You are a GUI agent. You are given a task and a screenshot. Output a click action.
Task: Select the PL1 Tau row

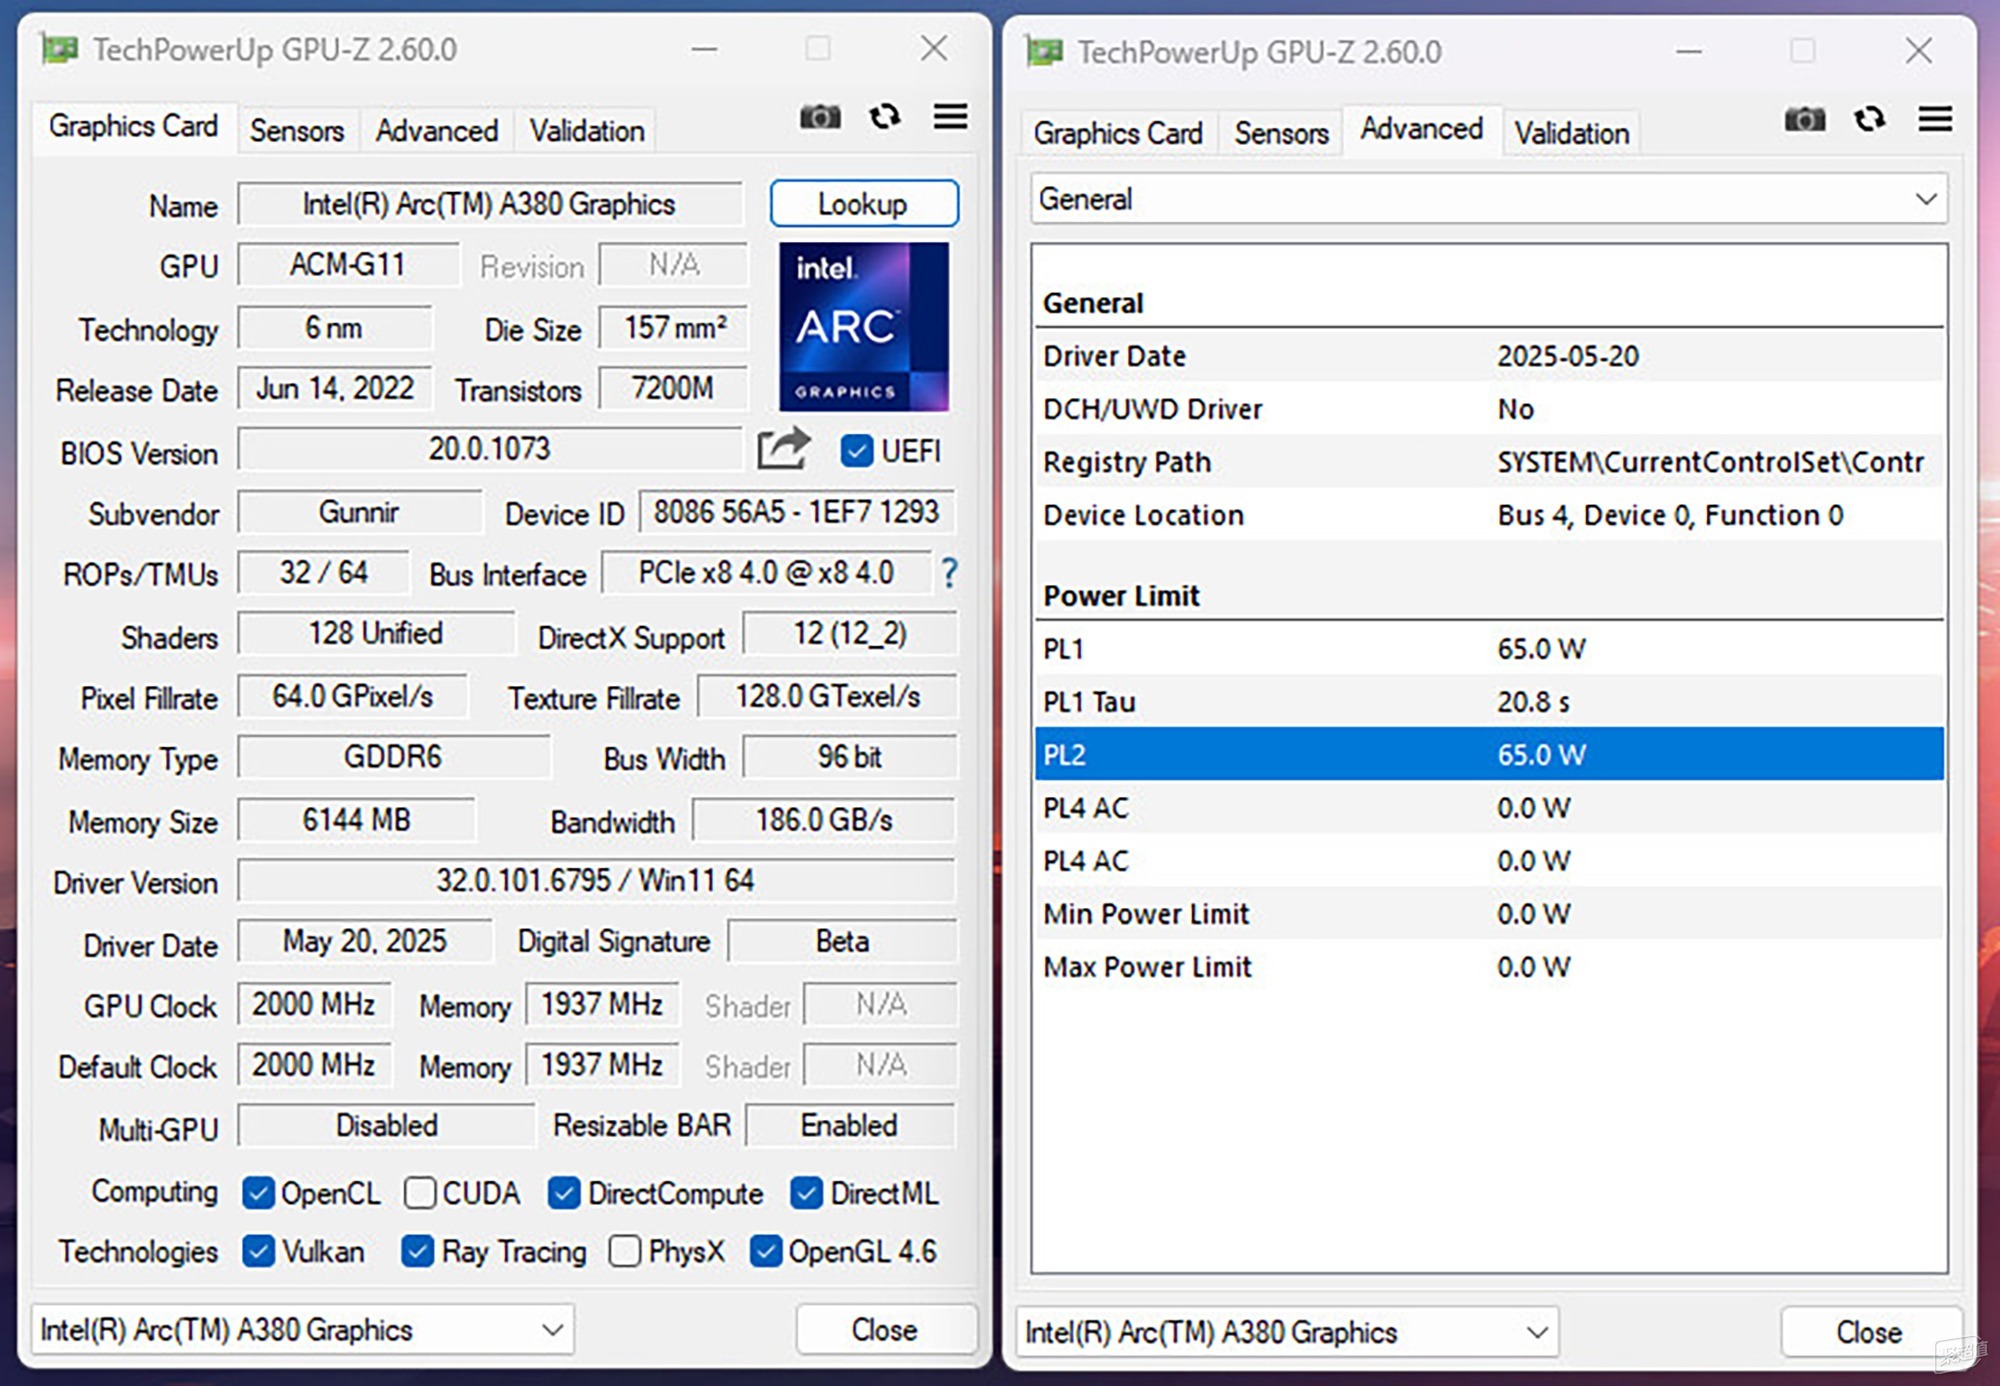click(1489, 701)
